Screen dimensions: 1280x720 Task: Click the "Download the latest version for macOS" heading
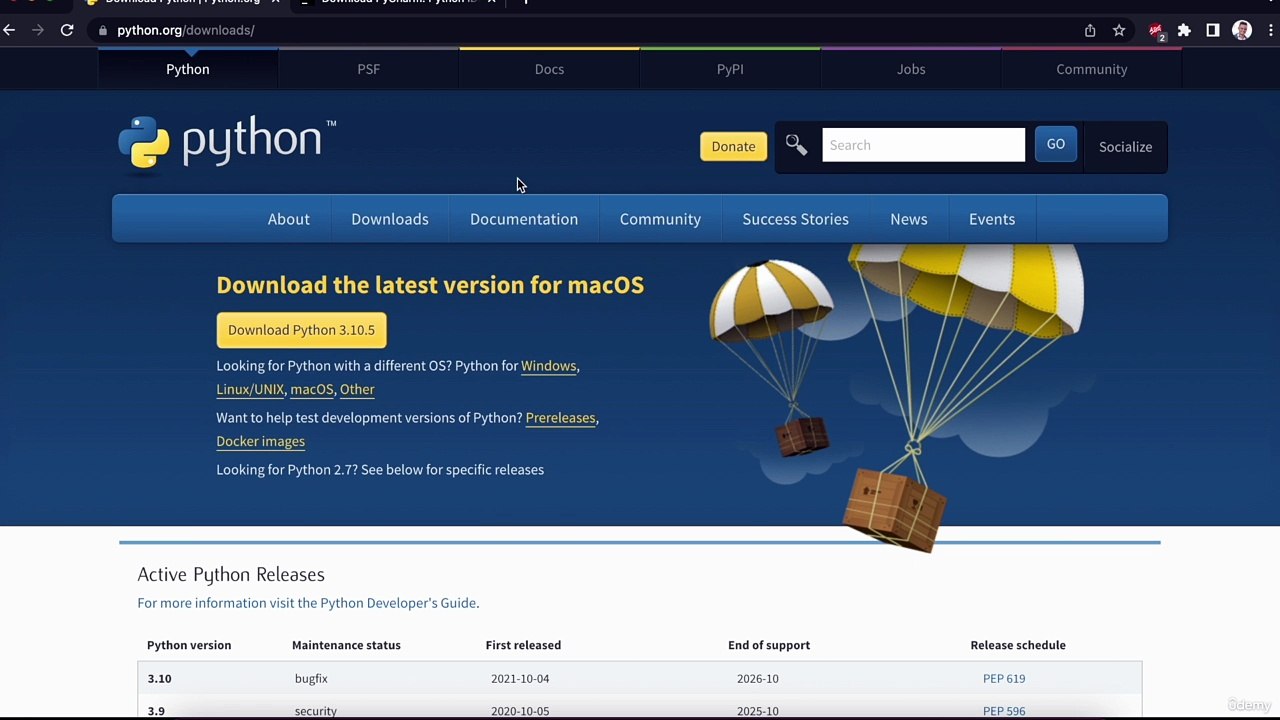tap(430, 285)
